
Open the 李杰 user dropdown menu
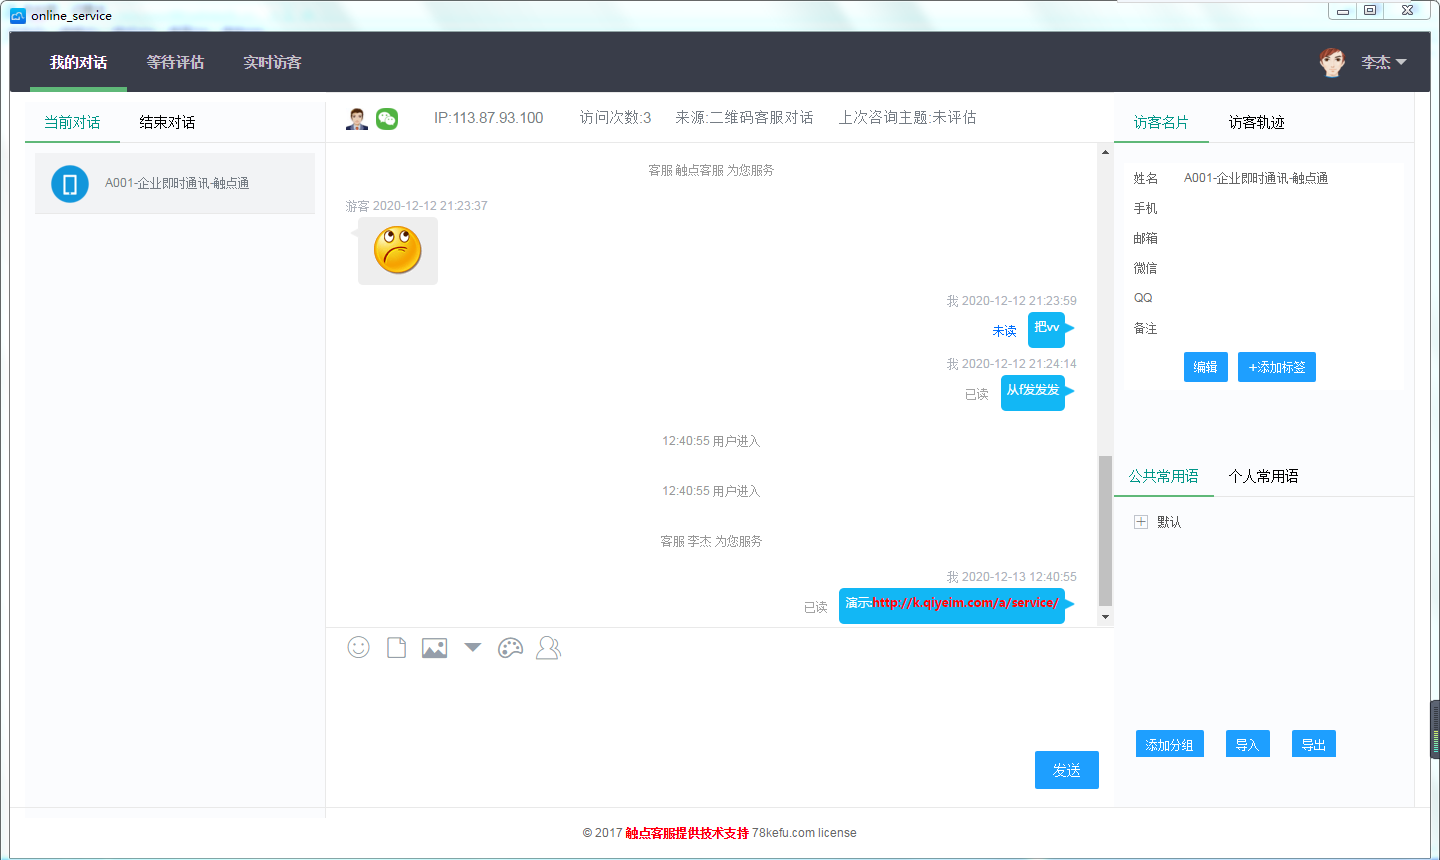pyautogui.click(x=1383, y=62)
